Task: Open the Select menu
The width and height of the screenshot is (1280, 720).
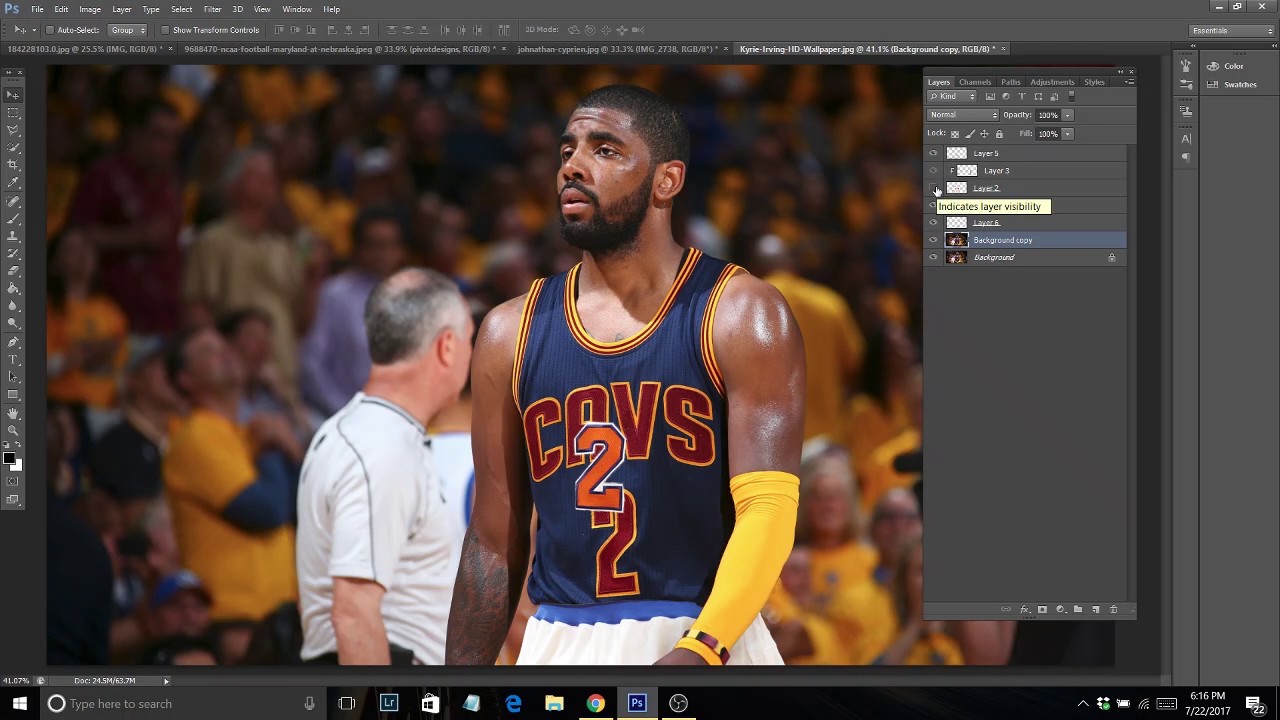Action: 181,9
